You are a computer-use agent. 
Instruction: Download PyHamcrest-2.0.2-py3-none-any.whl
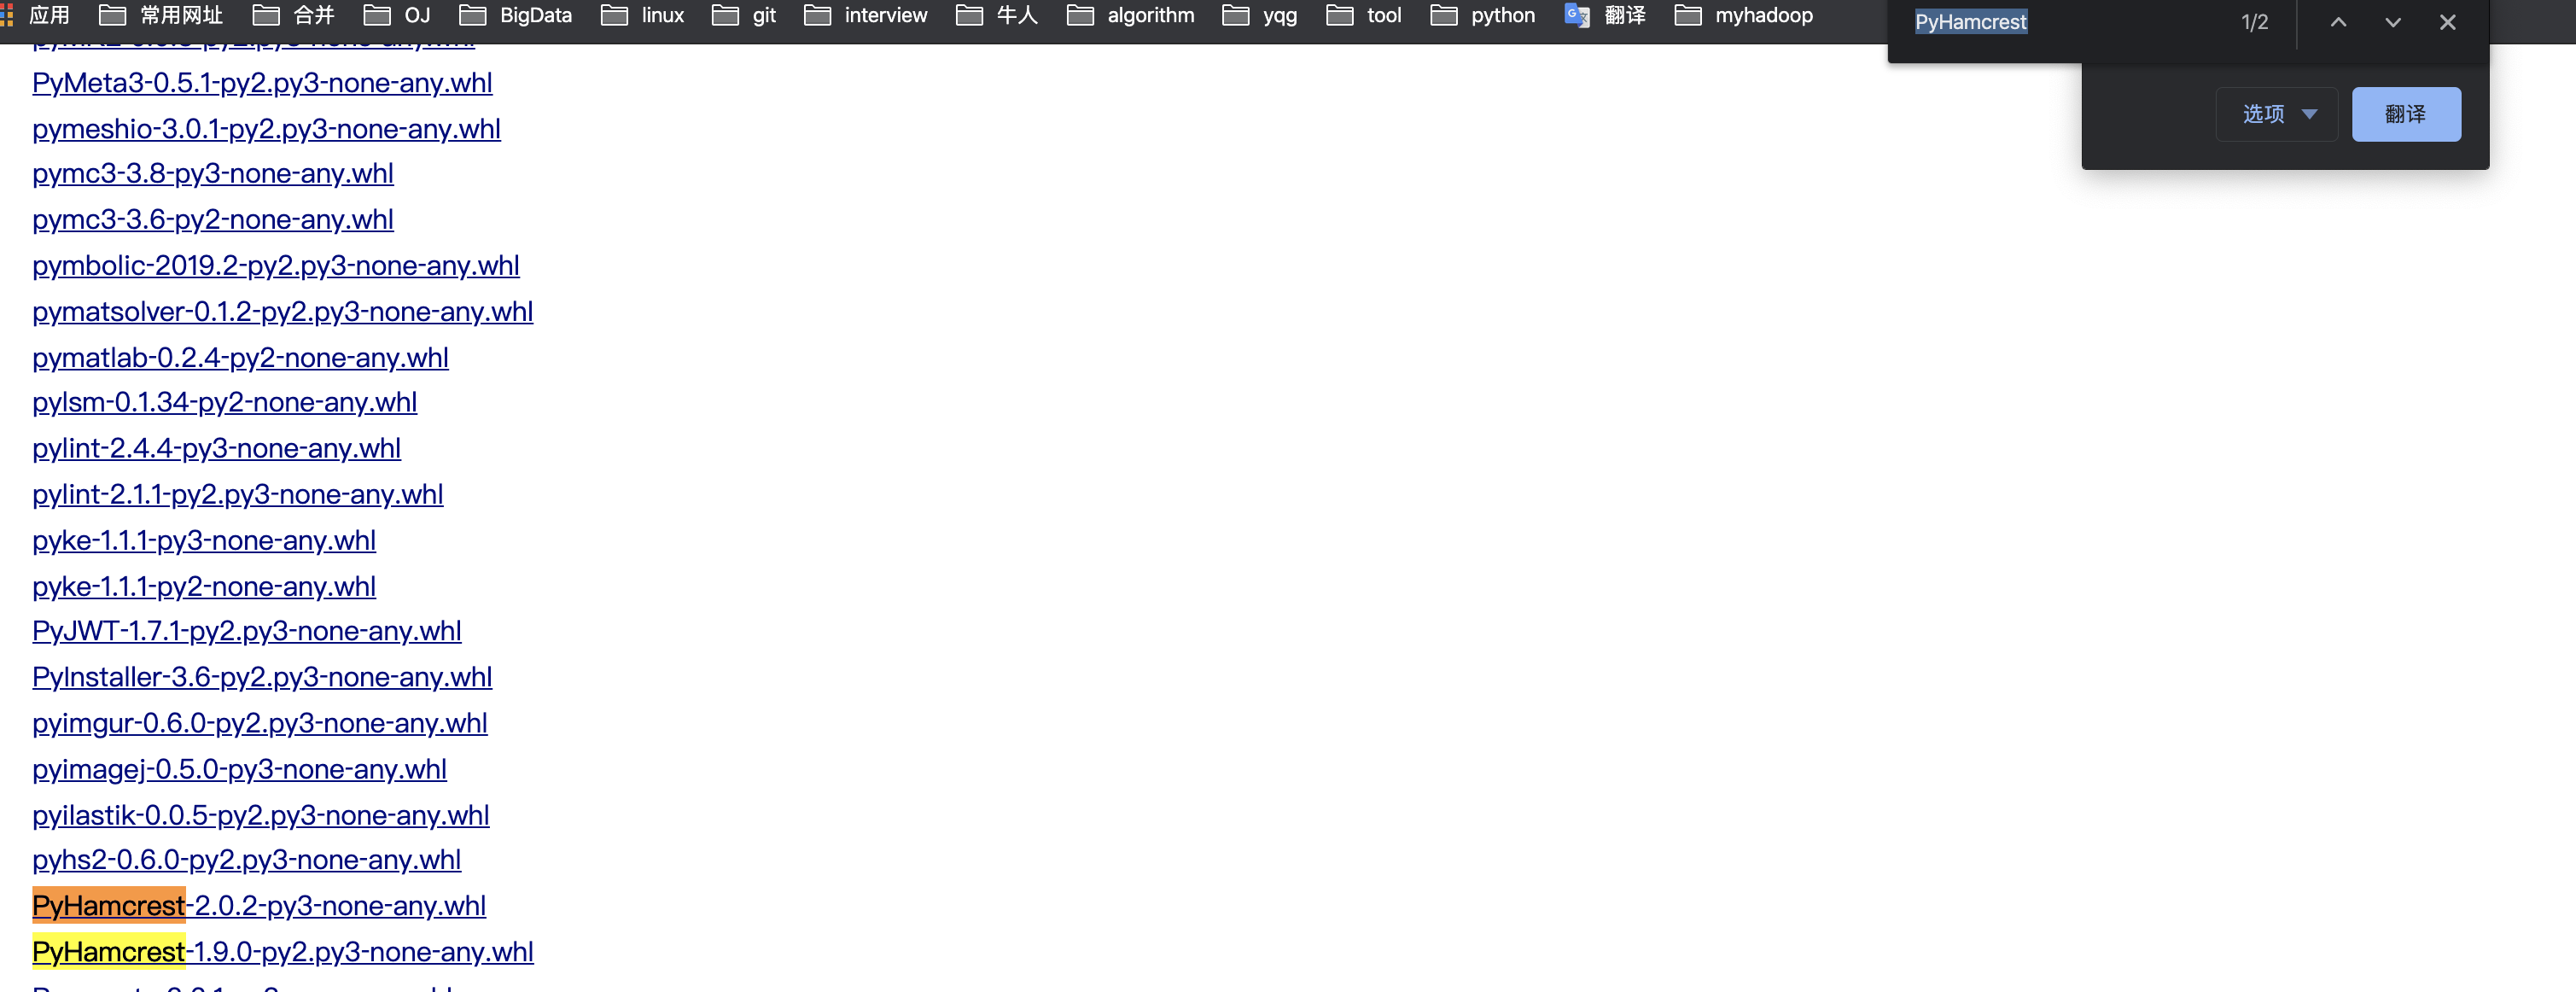click(259, 906)
